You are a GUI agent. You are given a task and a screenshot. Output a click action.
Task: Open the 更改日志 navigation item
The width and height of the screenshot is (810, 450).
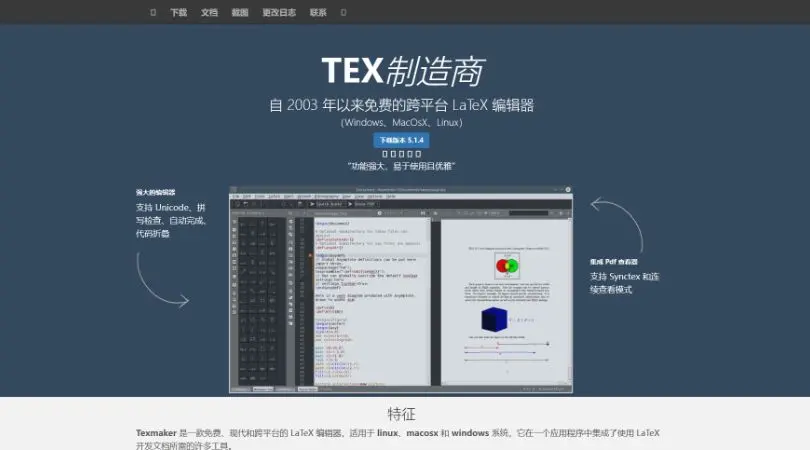[x=279, y=12]
